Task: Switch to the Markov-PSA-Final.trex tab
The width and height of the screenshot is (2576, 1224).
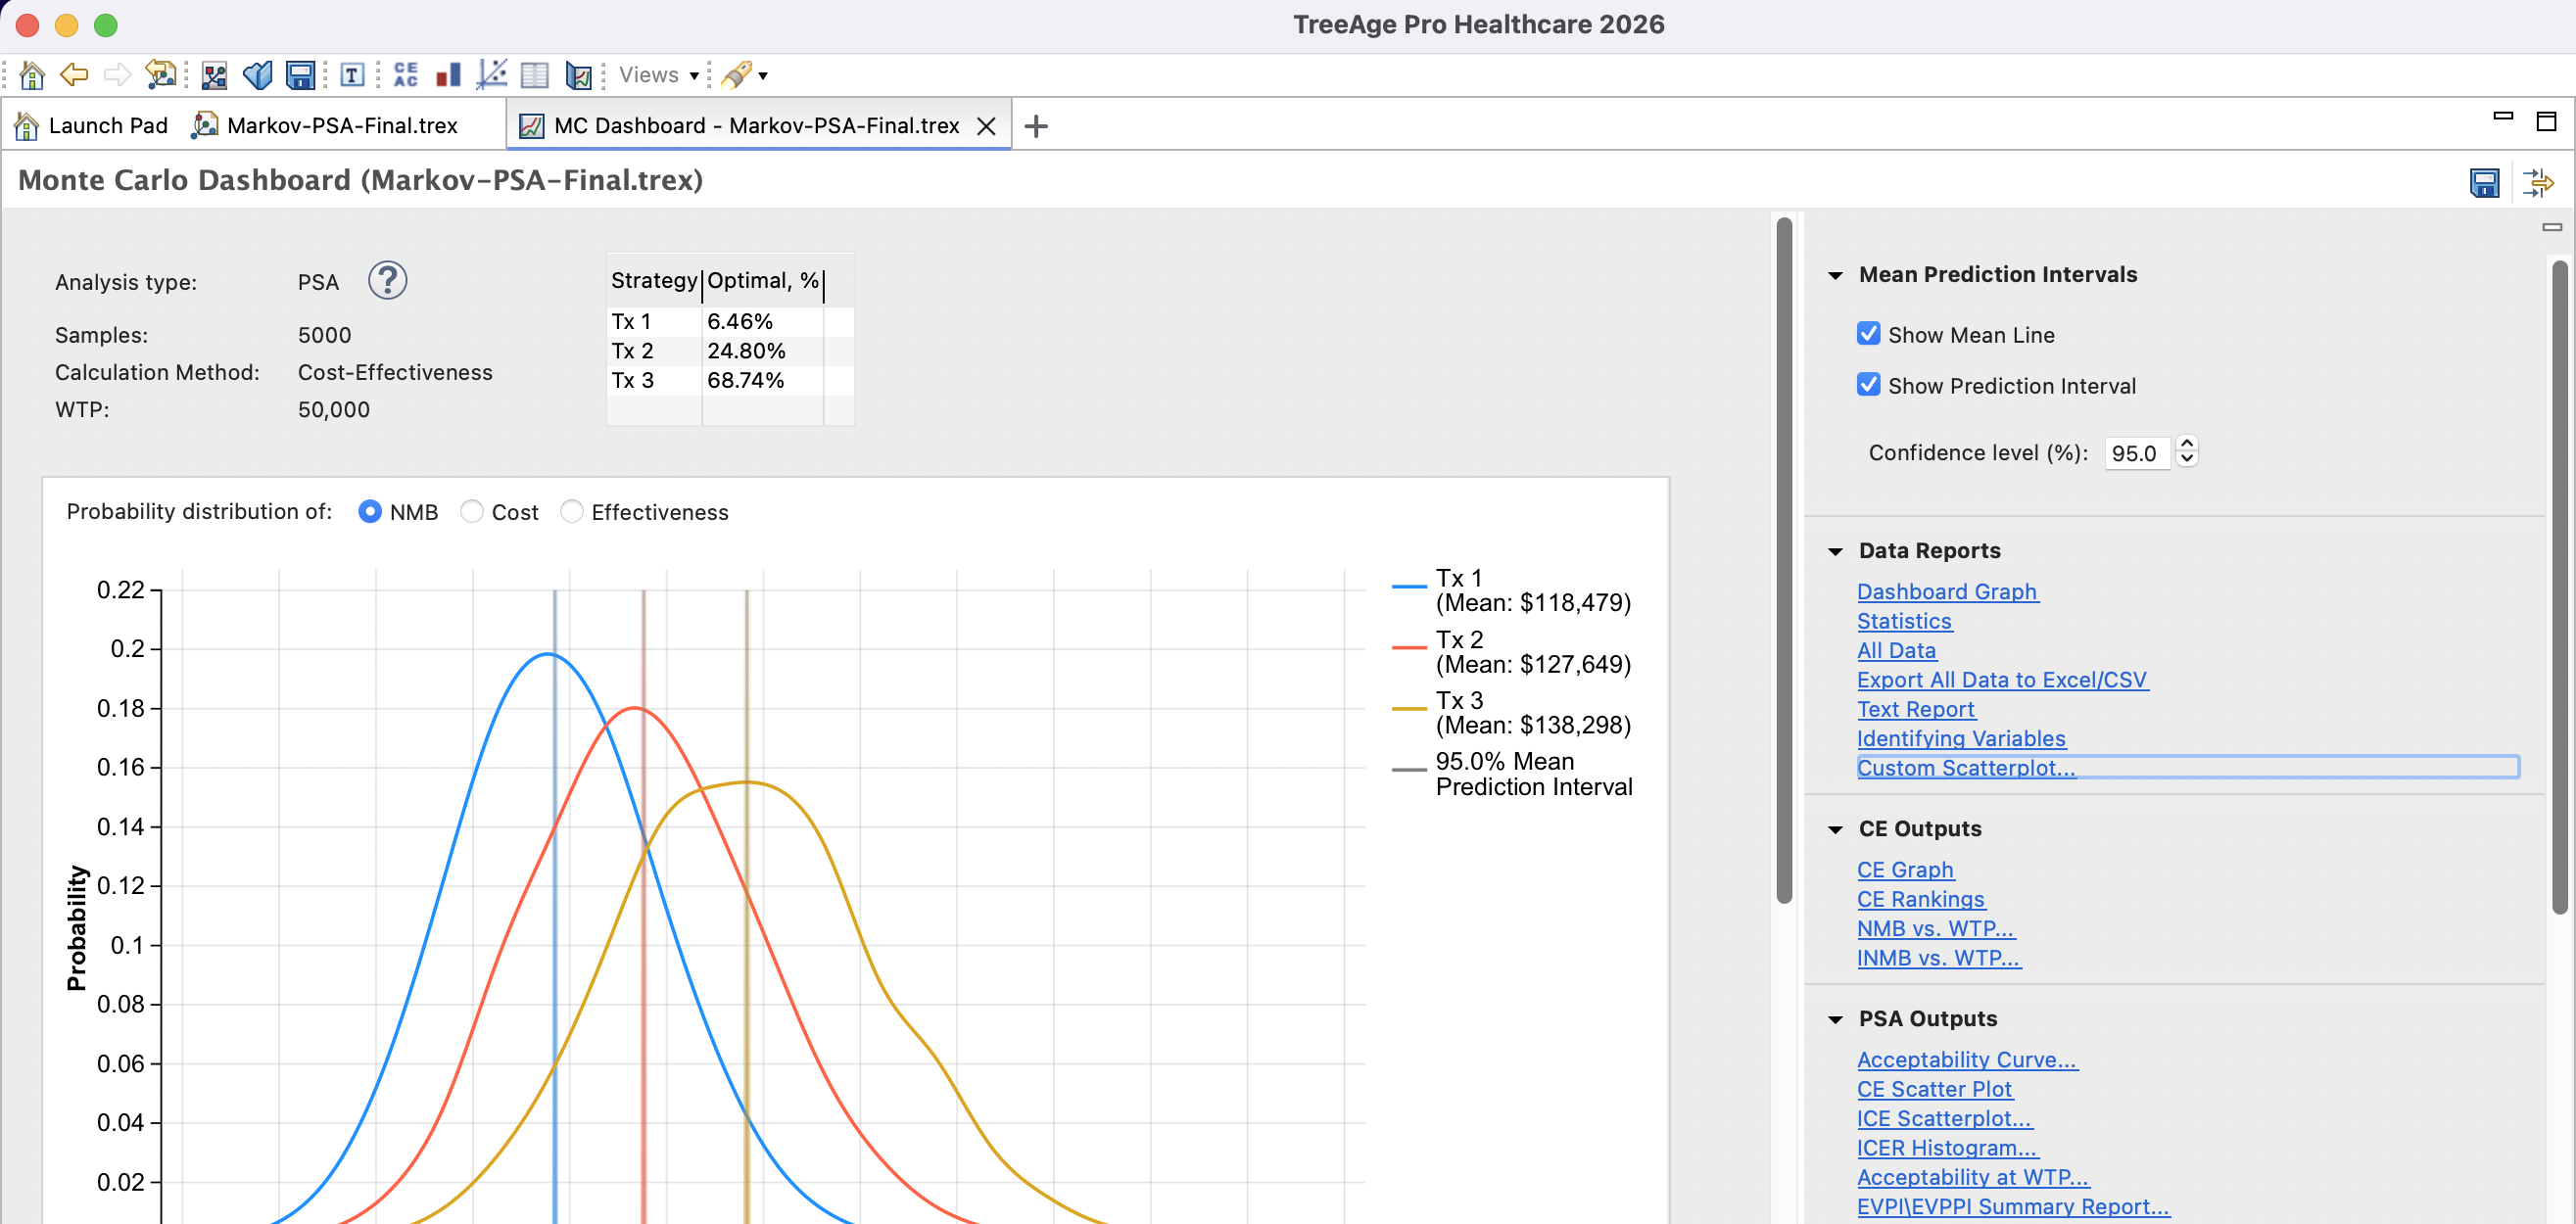Action: (x=341, y=126)
